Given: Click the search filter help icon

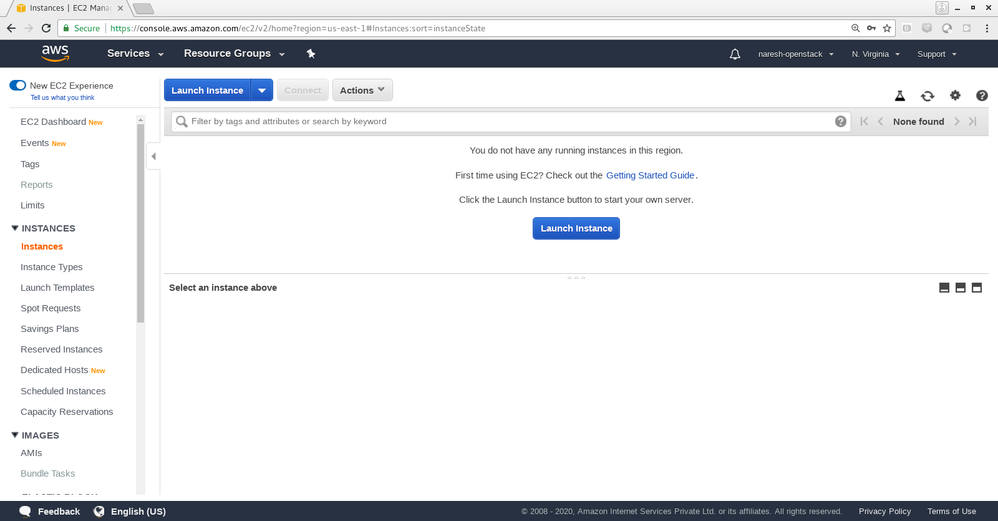Looking at the screenshot, I should click(x=841, y=122).
